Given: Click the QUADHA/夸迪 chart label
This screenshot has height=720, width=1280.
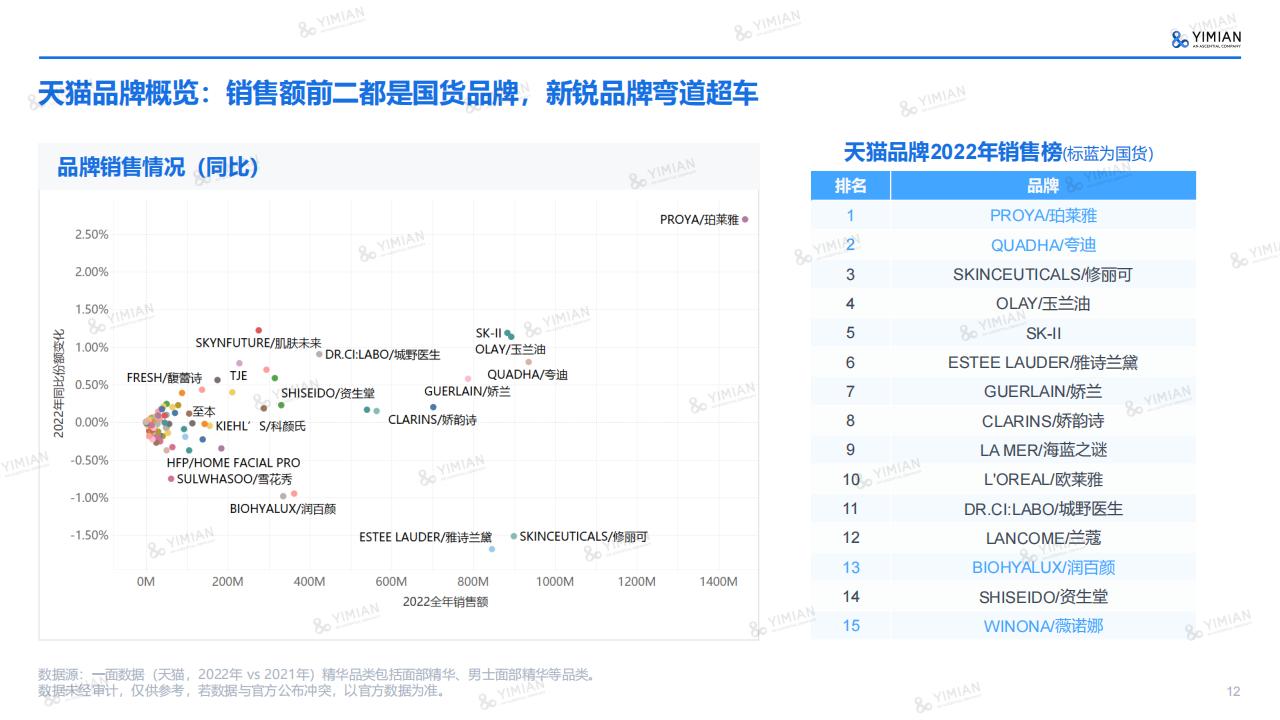Looking at the screenshot, I should [527, 374].
